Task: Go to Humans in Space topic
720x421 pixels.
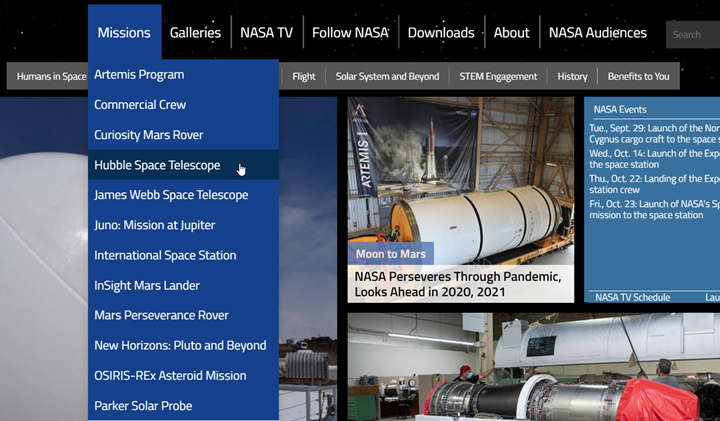Action: click(x=51, y=76)
